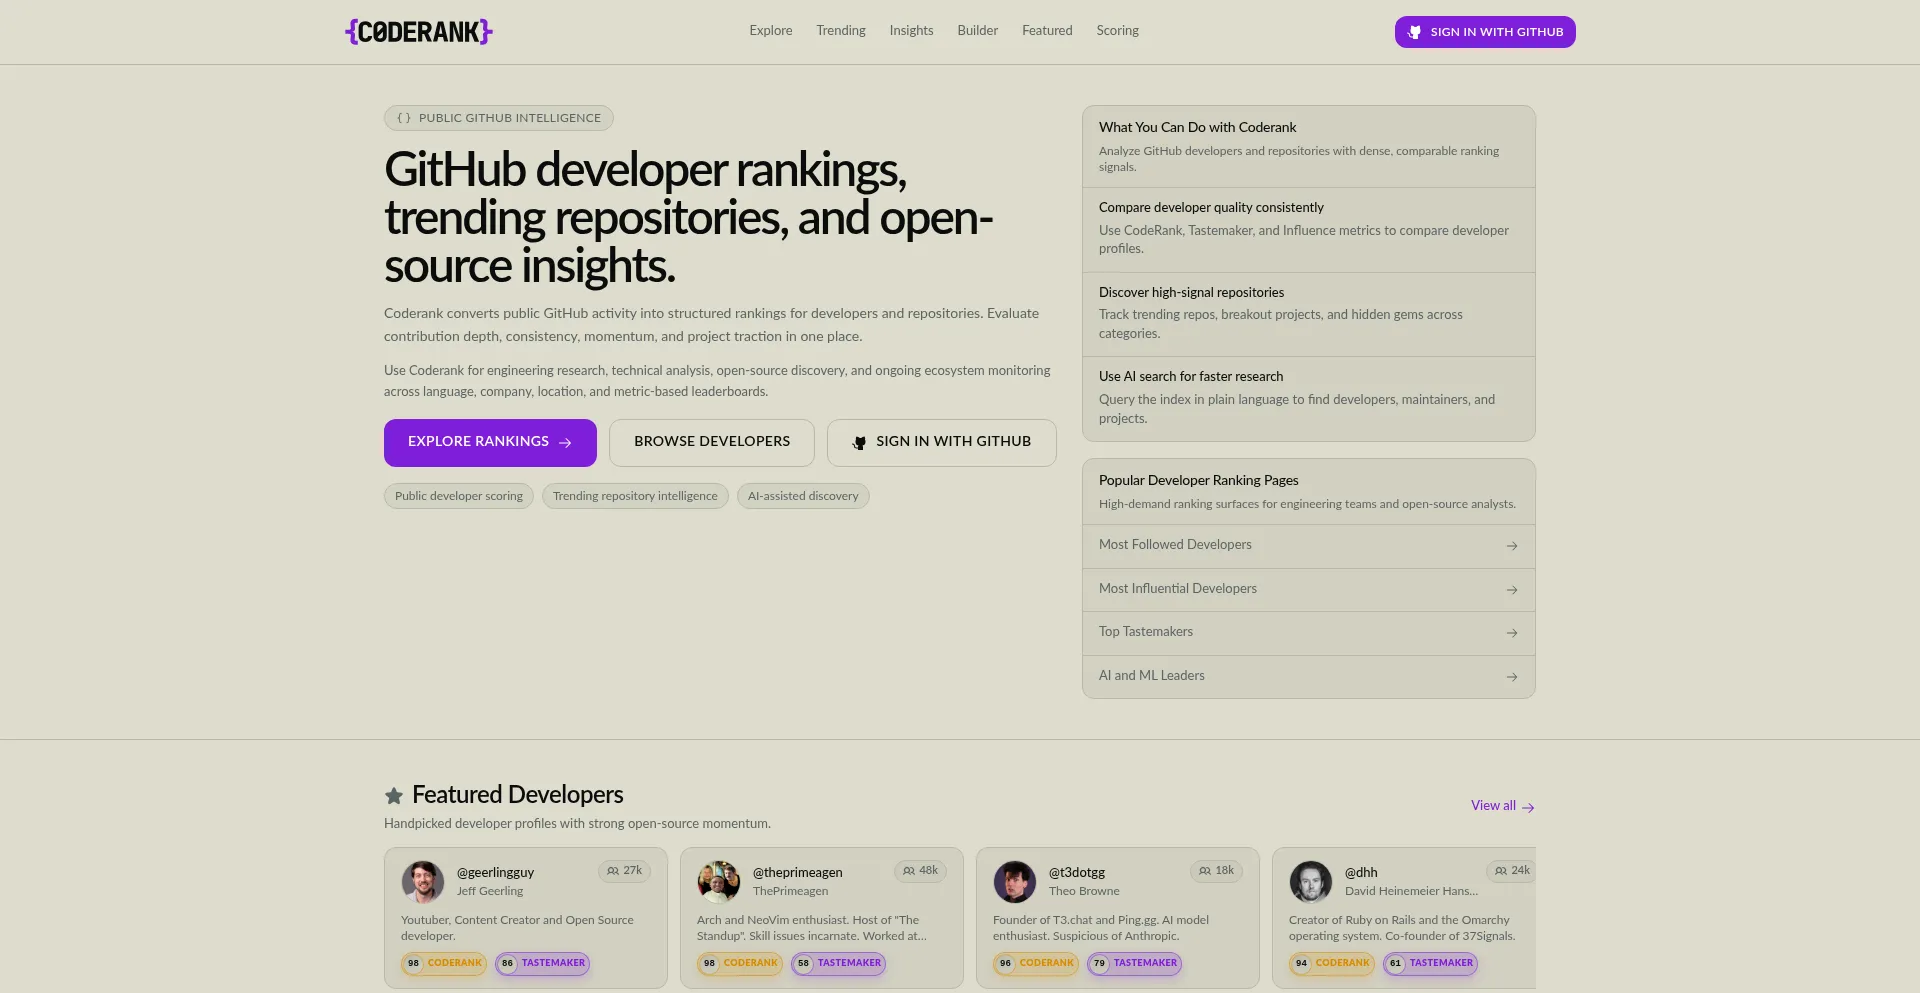Image resolution: width=1920 pixels, height=993 pixels.
Task: Click the arrow beside Most Followed Developers
Action: click(x=1512, y=546)
